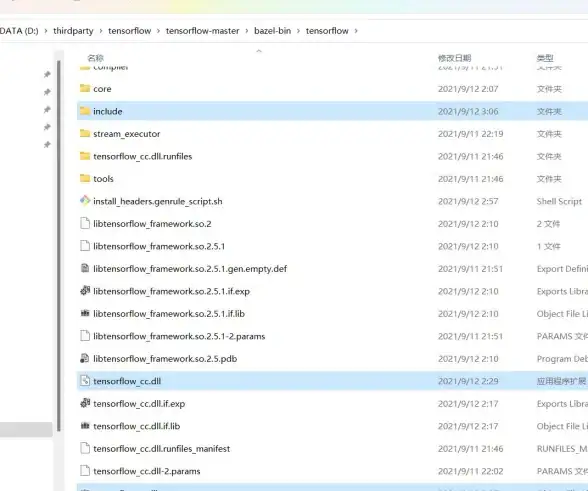Click the include folder icon

click(x=85, y=111)
